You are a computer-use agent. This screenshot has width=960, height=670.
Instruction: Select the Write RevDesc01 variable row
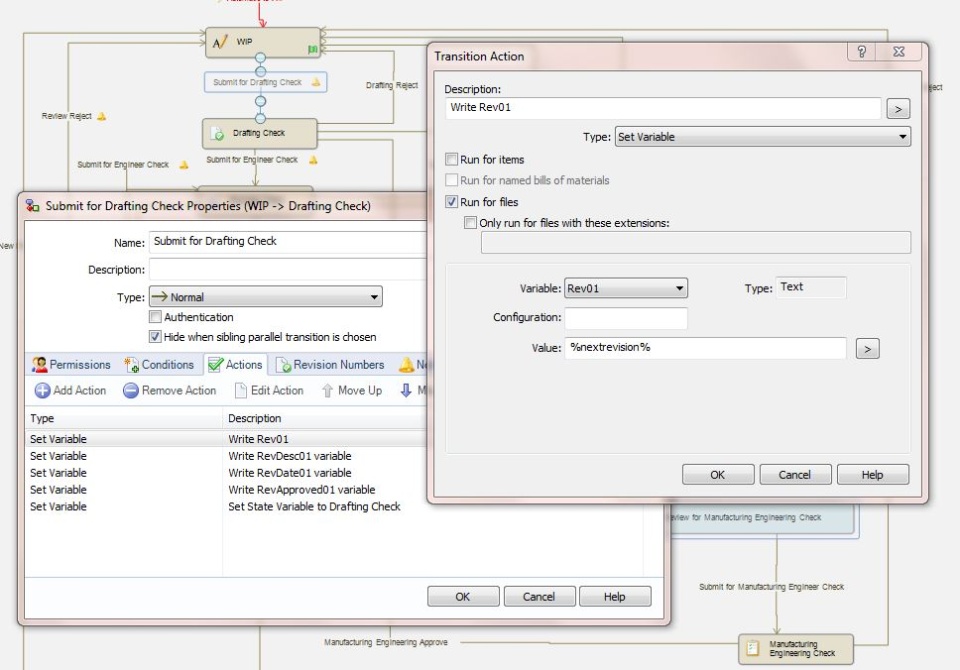pos(227,456)
